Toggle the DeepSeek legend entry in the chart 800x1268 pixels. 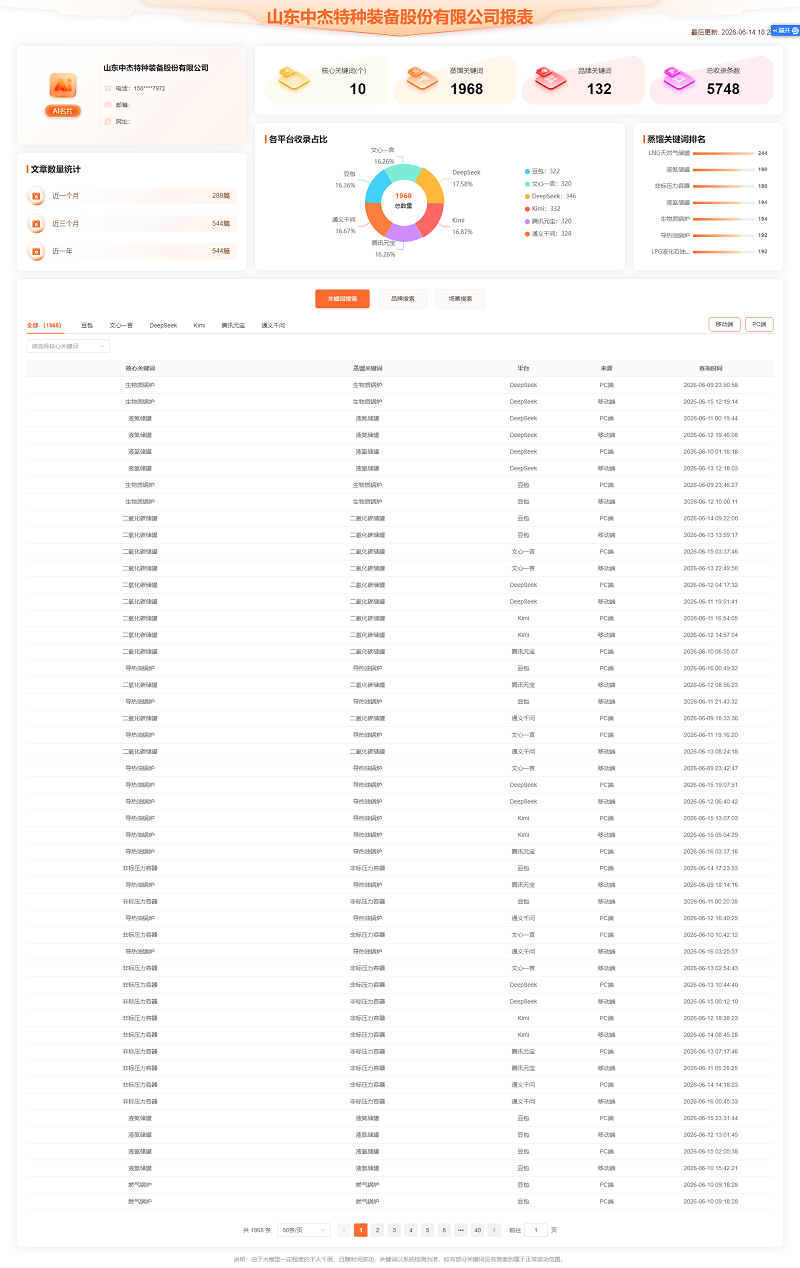click(550, 196)
